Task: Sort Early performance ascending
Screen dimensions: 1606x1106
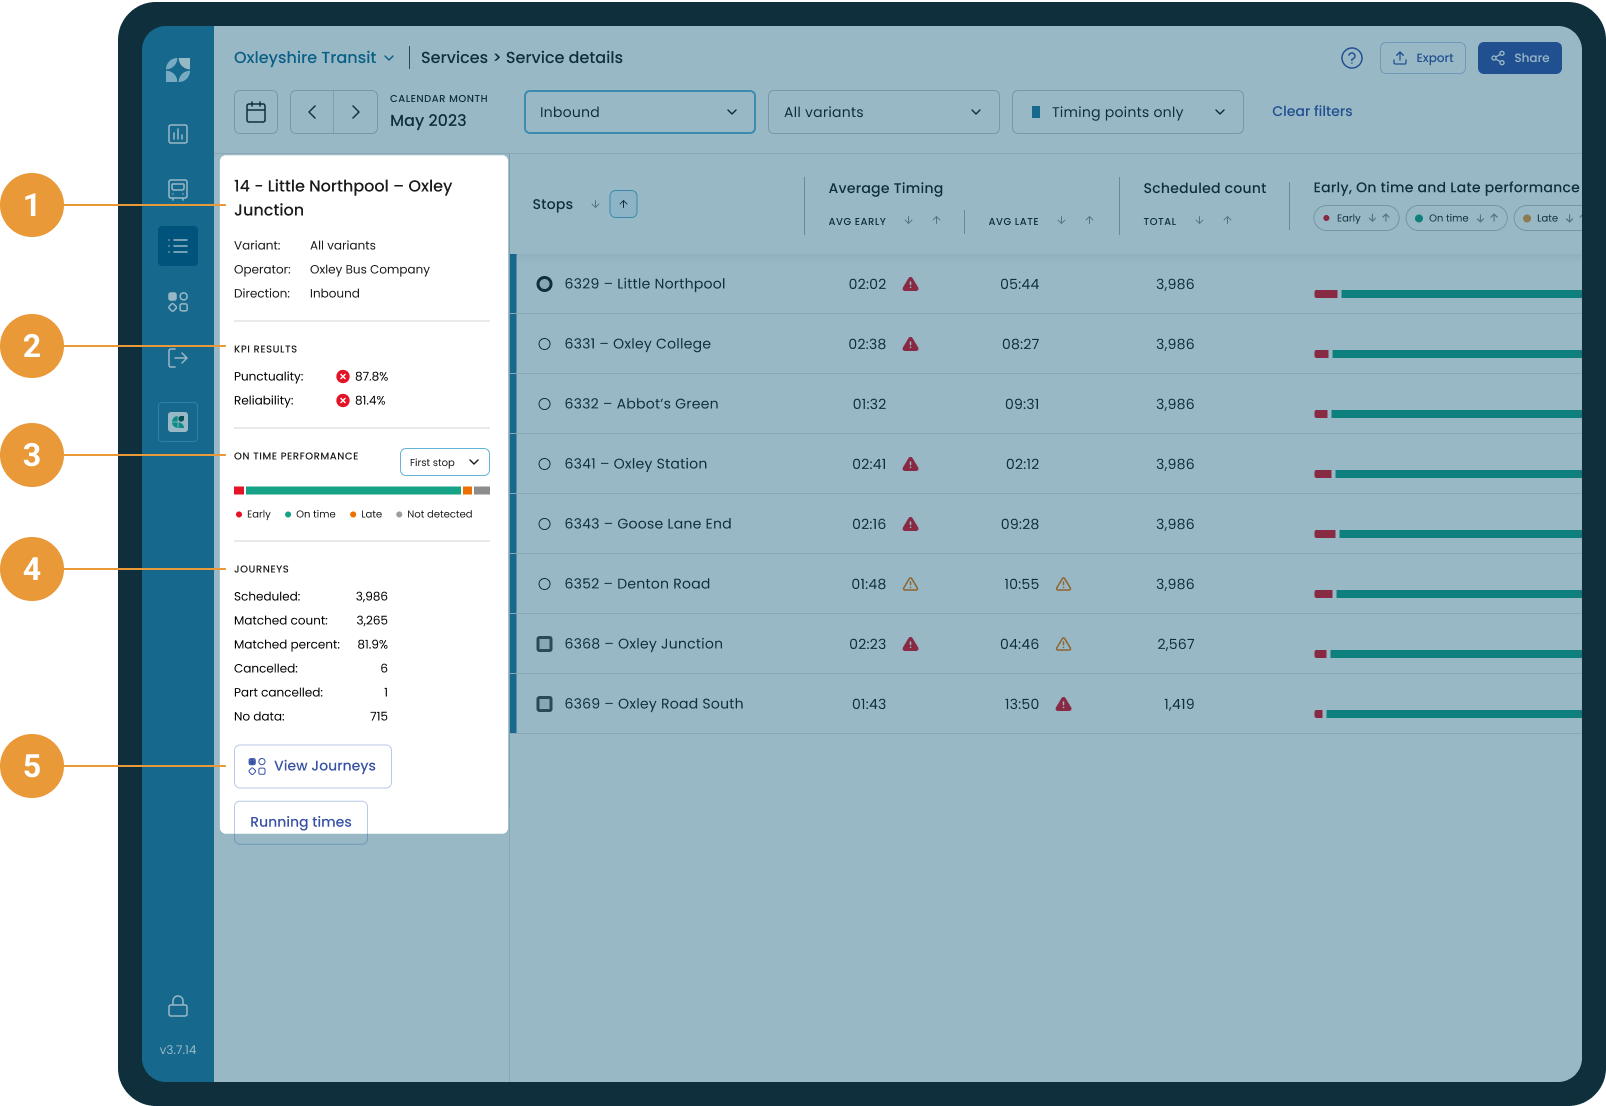Action: tap(1386, 218)
